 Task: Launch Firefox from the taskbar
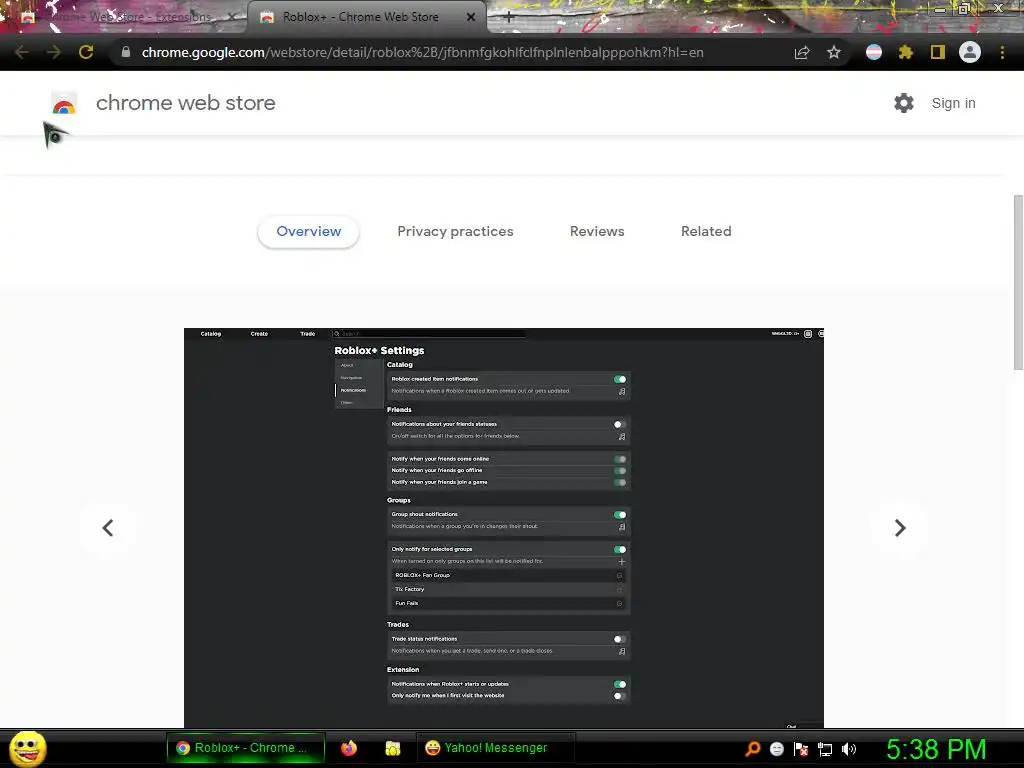[x=349, y=748]
